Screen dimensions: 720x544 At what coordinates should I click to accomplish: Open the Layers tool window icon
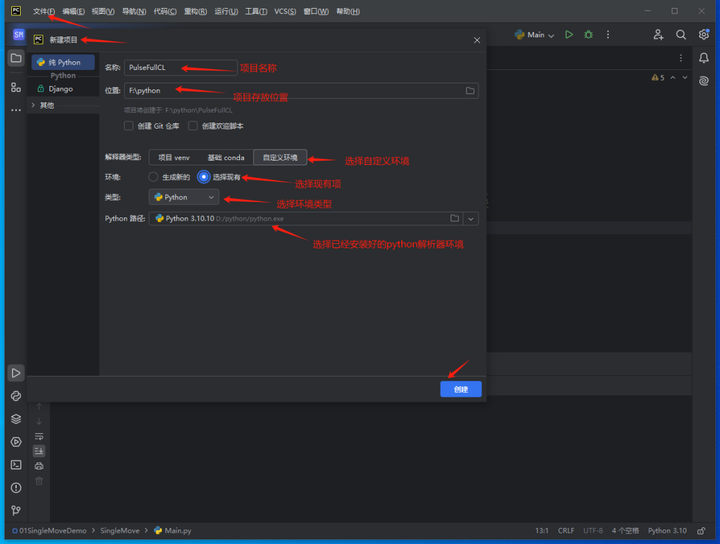point(16,419)
